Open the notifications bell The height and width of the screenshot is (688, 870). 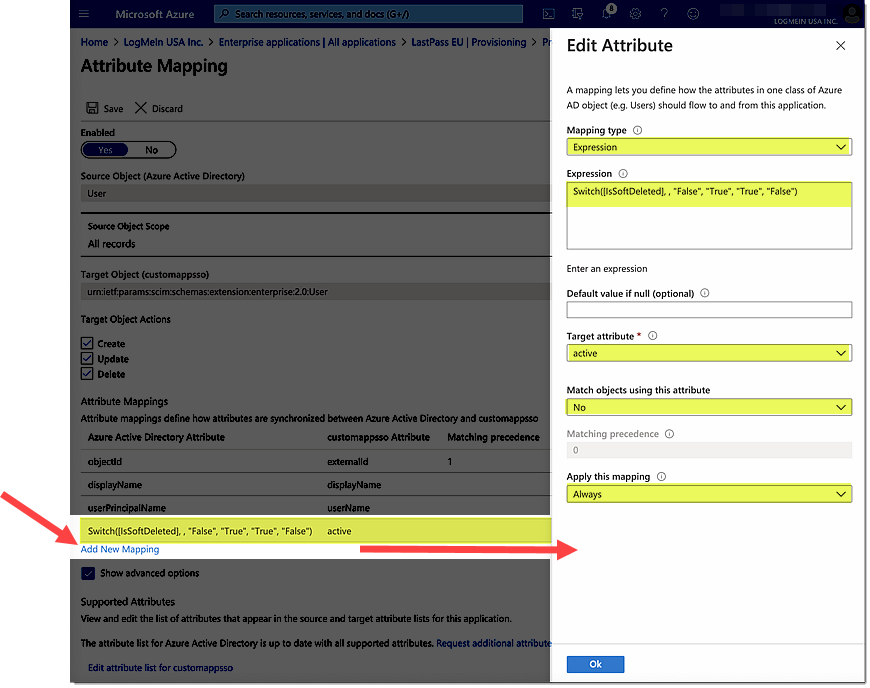[x=608, y=13]
